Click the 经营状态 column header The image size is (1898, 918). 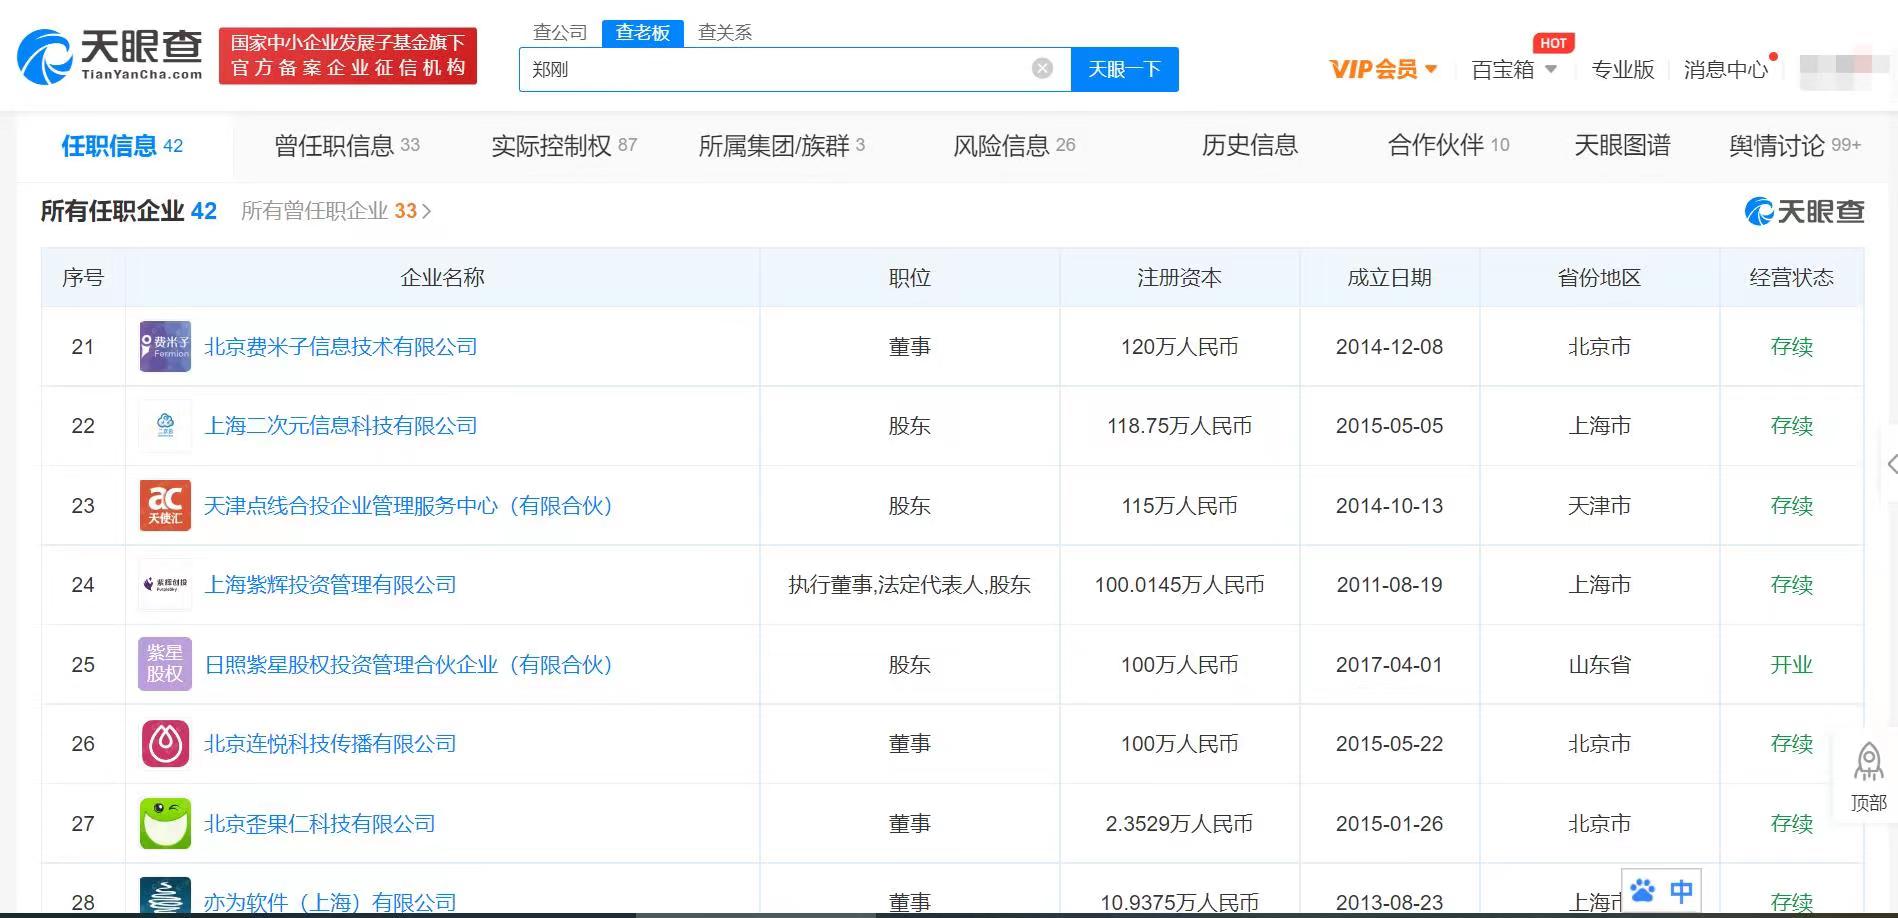click(1791, 278)
